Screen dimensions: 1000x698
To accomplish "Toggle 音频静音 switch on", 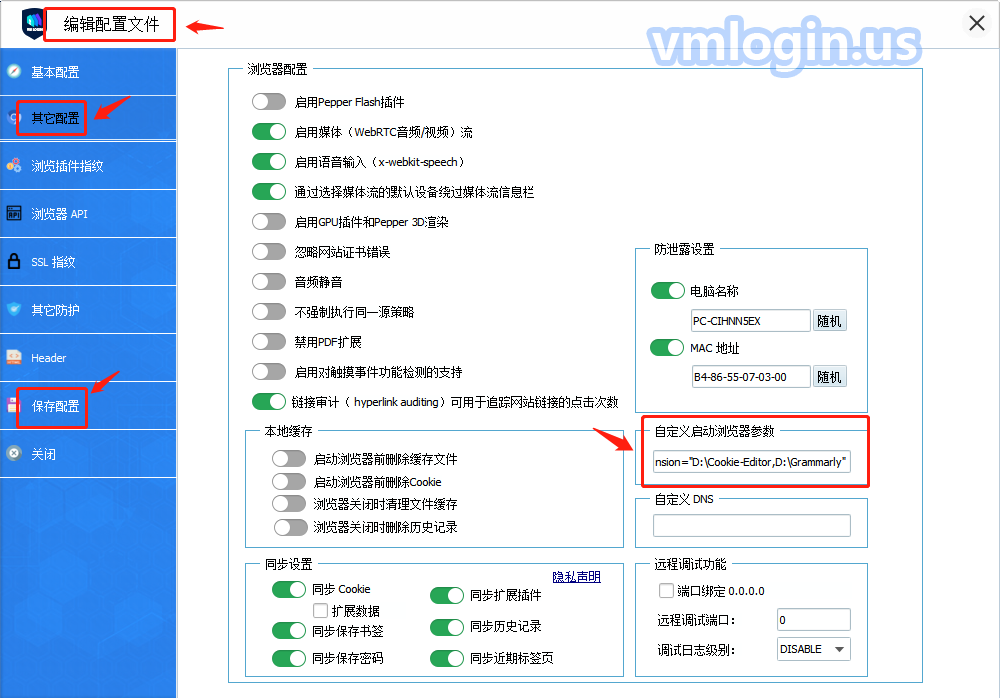I will coord(269,282).
